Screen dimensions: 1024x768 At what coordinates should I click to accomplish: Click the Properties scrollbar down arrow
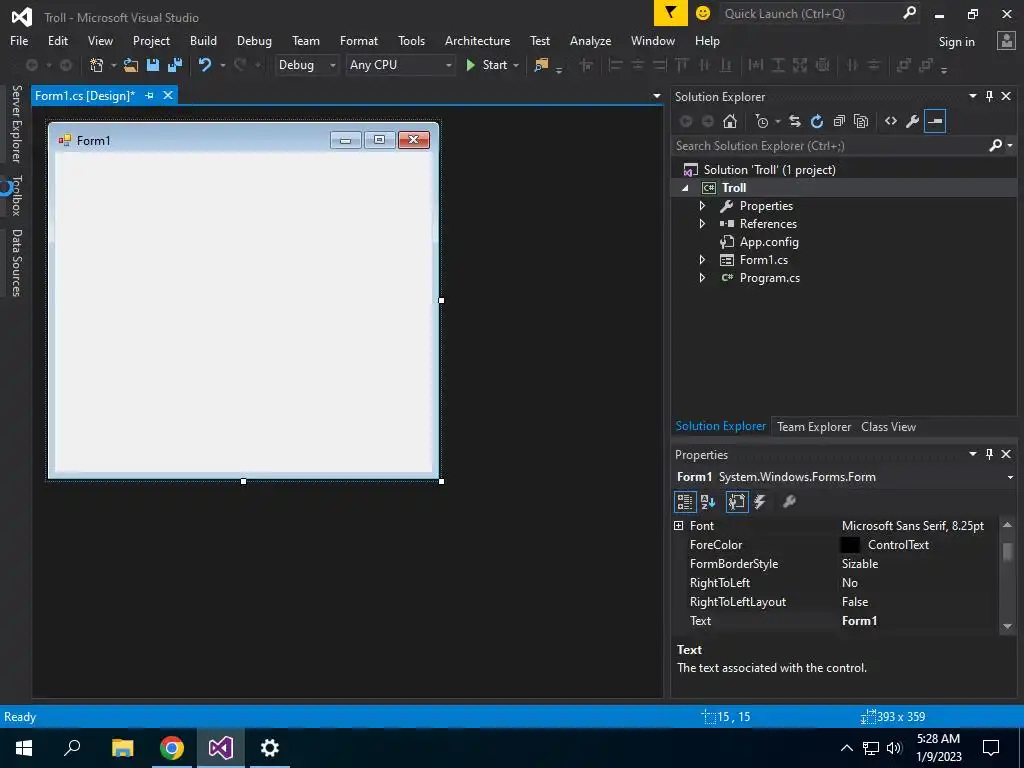coord(1008,626)
